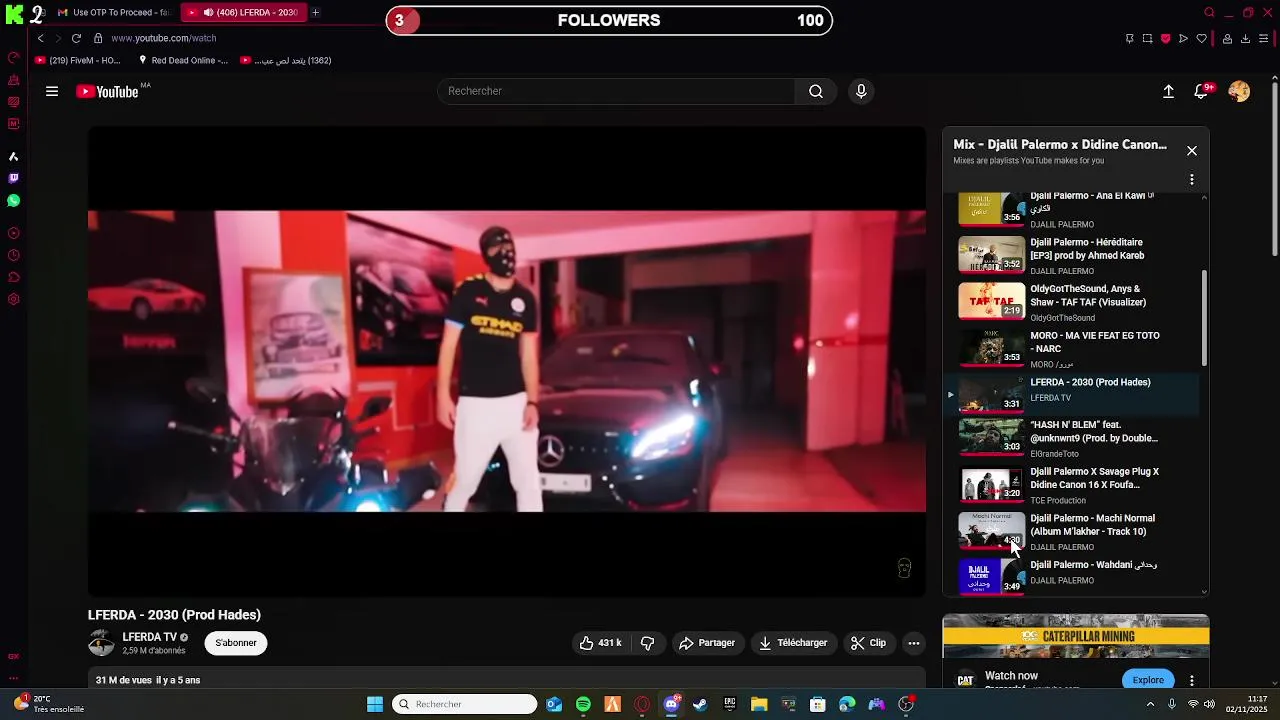Image resolution: width=1280 pixels, height=720 pixels.
Task: Create a Clip with the scissors button
Action: pyautogui.click(x=868, y=643)
